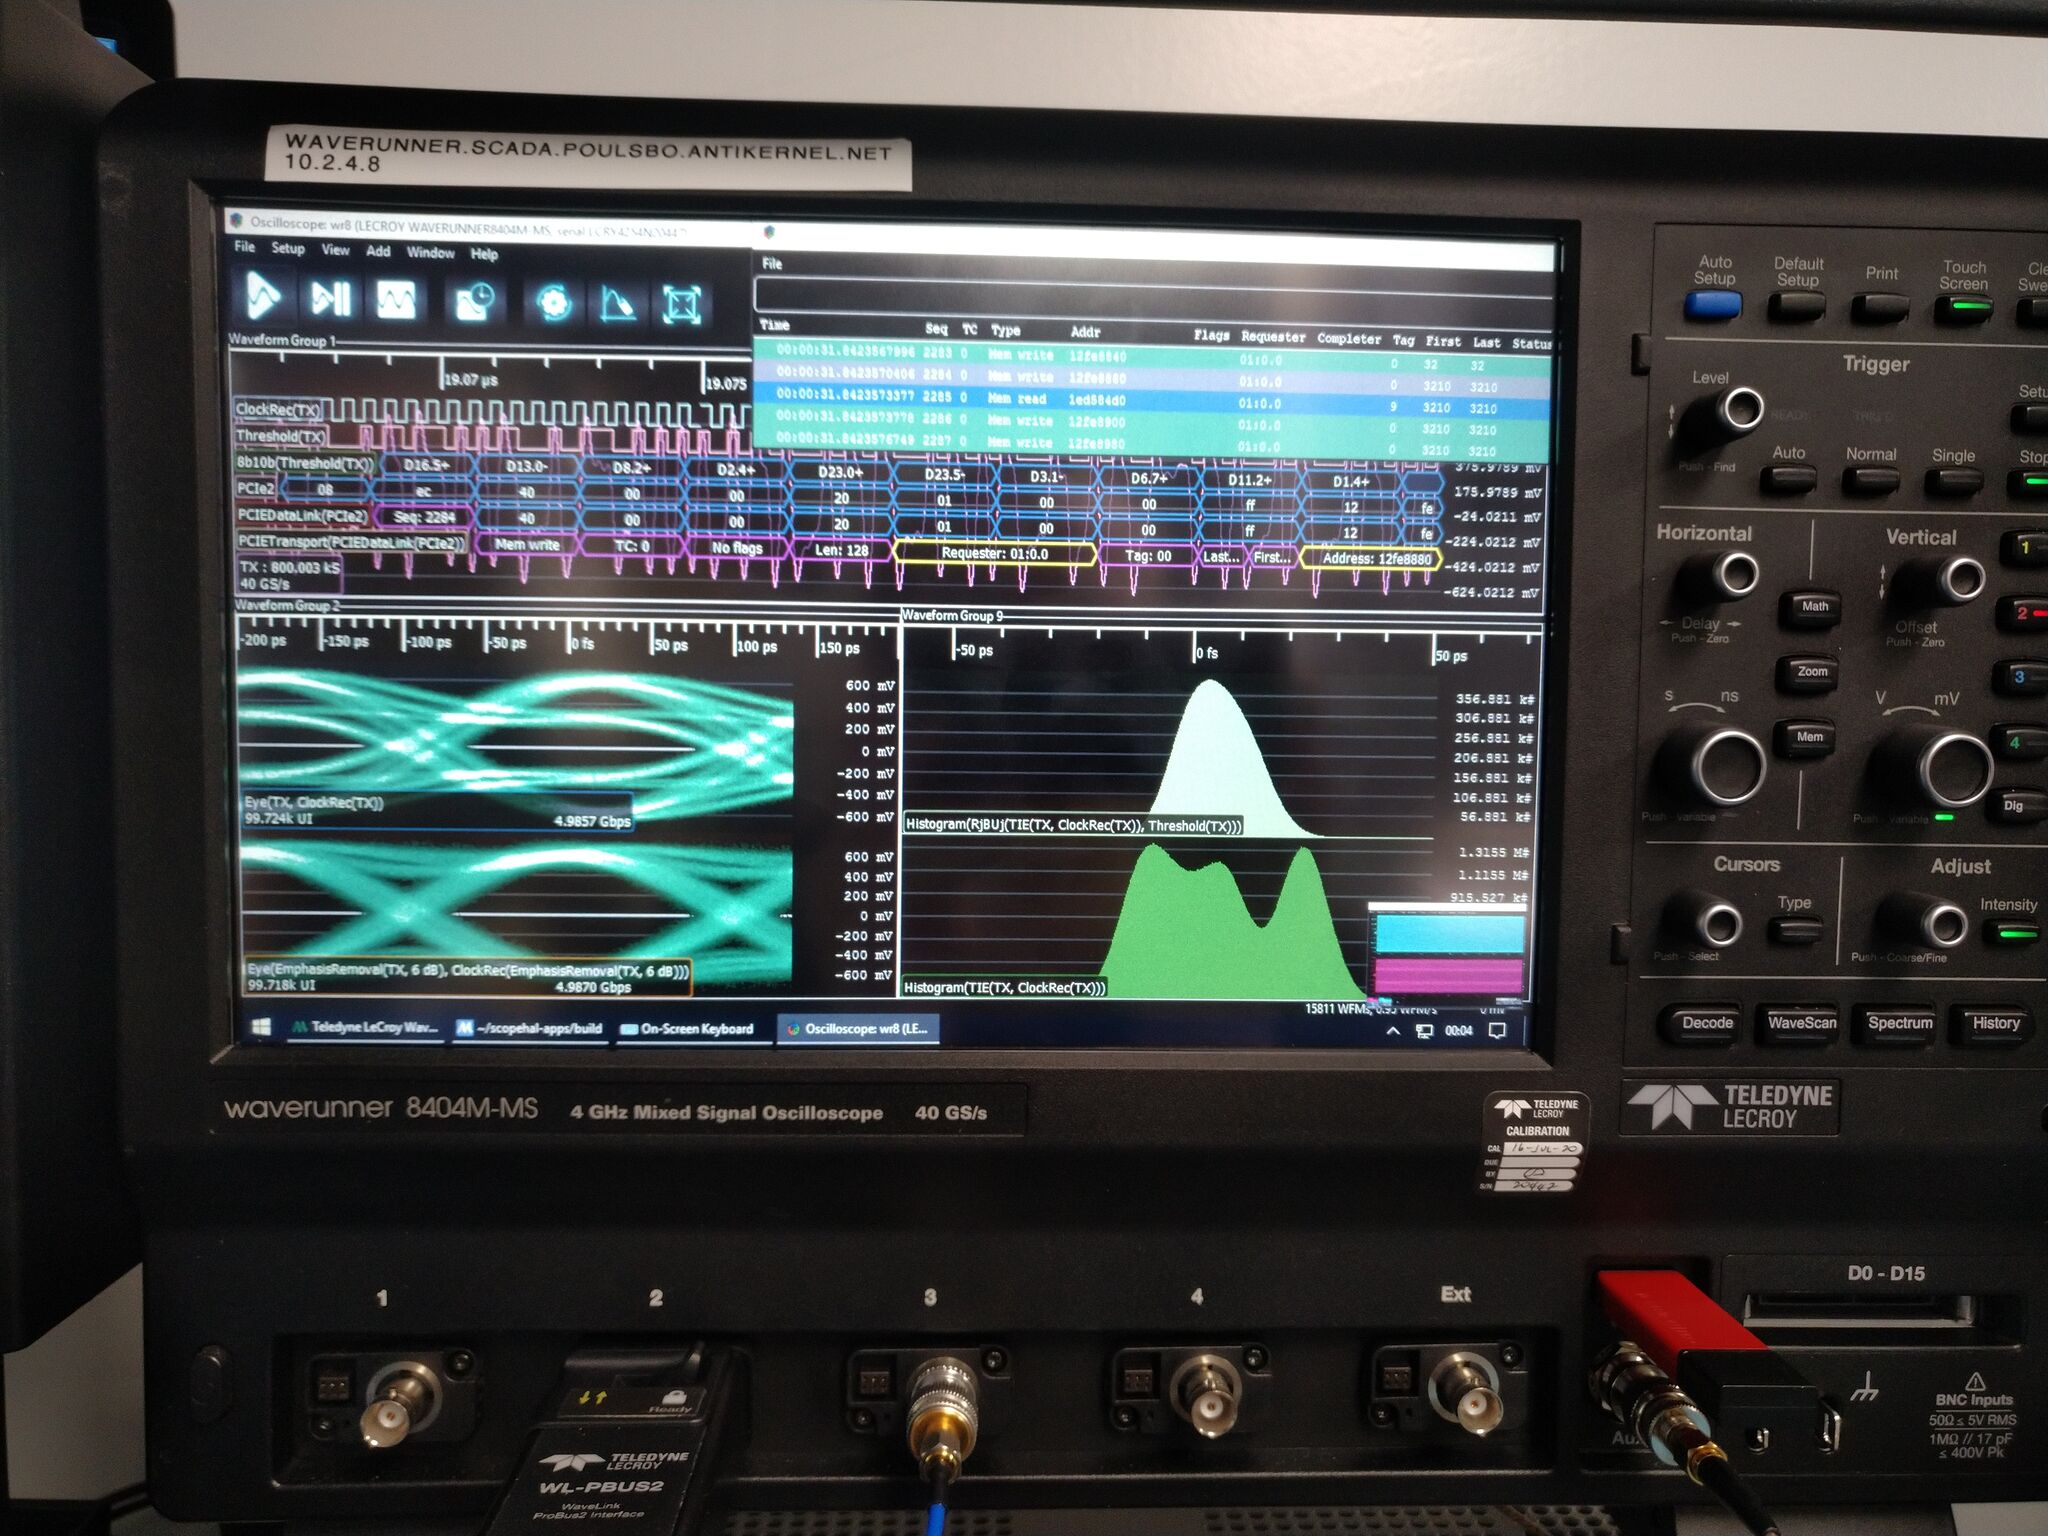This screenshot has height=1536, width=2048.
Task: Click the Requester: 01:0.0 cell
Action: (x=995, y=553)
